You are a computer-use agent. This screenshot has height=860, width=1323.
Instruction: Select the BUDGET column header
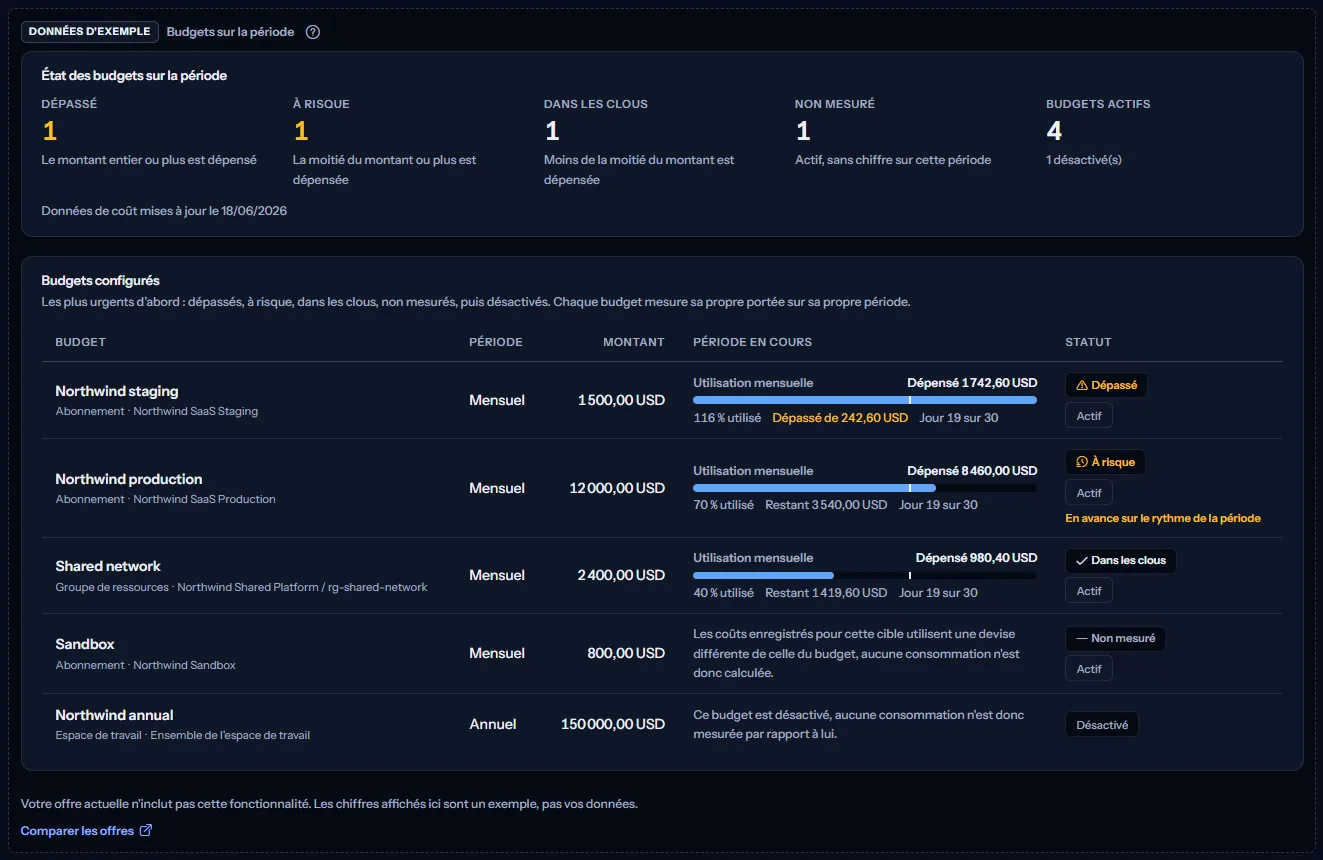point(80,342)
